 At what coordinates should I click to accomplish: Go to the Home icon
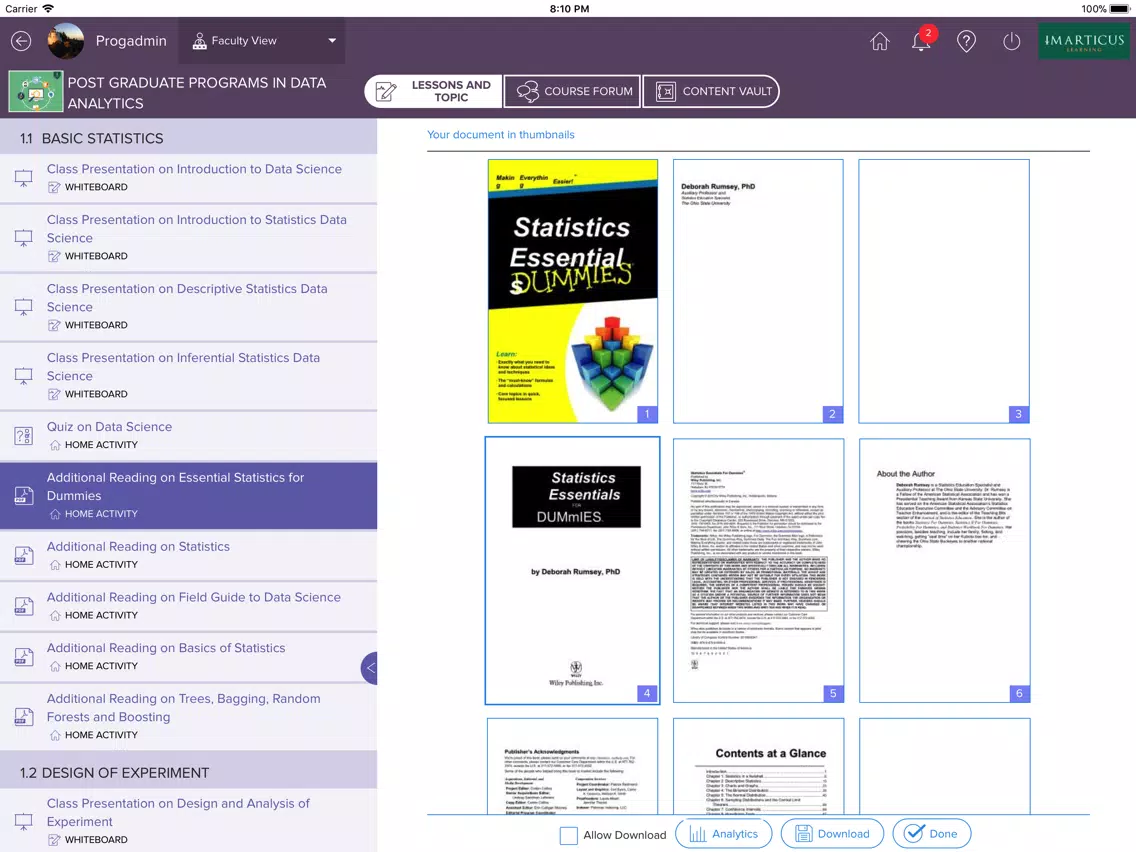point(880,41)
